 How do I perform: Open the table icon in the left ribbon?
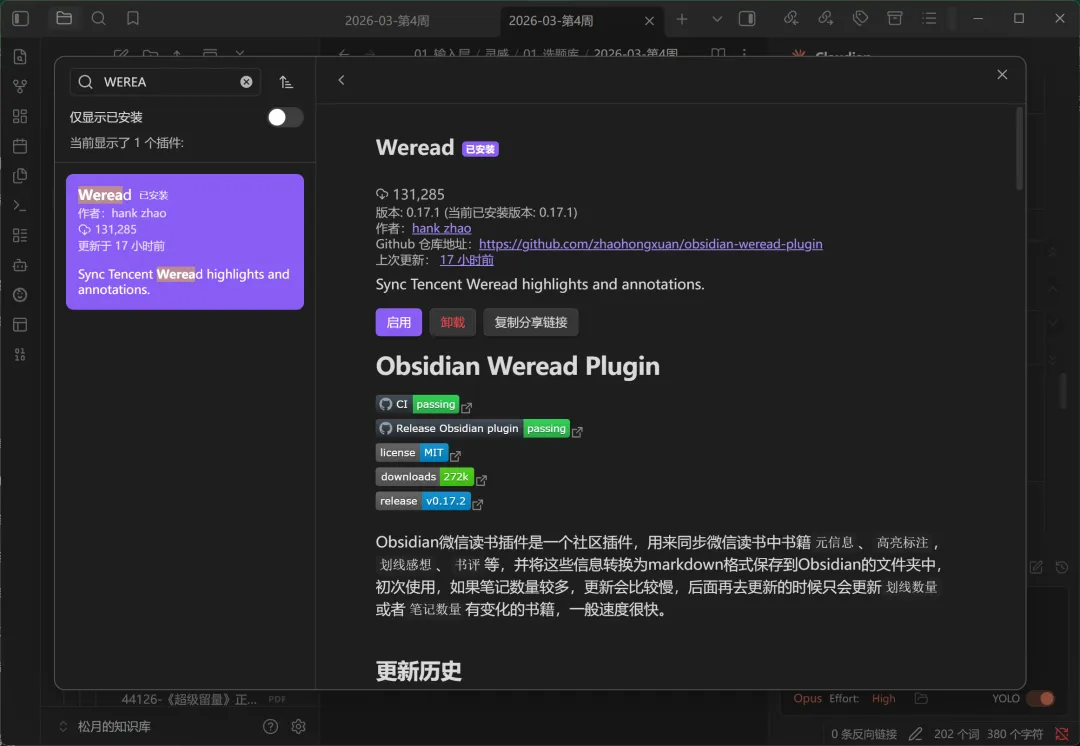[20, 323]
